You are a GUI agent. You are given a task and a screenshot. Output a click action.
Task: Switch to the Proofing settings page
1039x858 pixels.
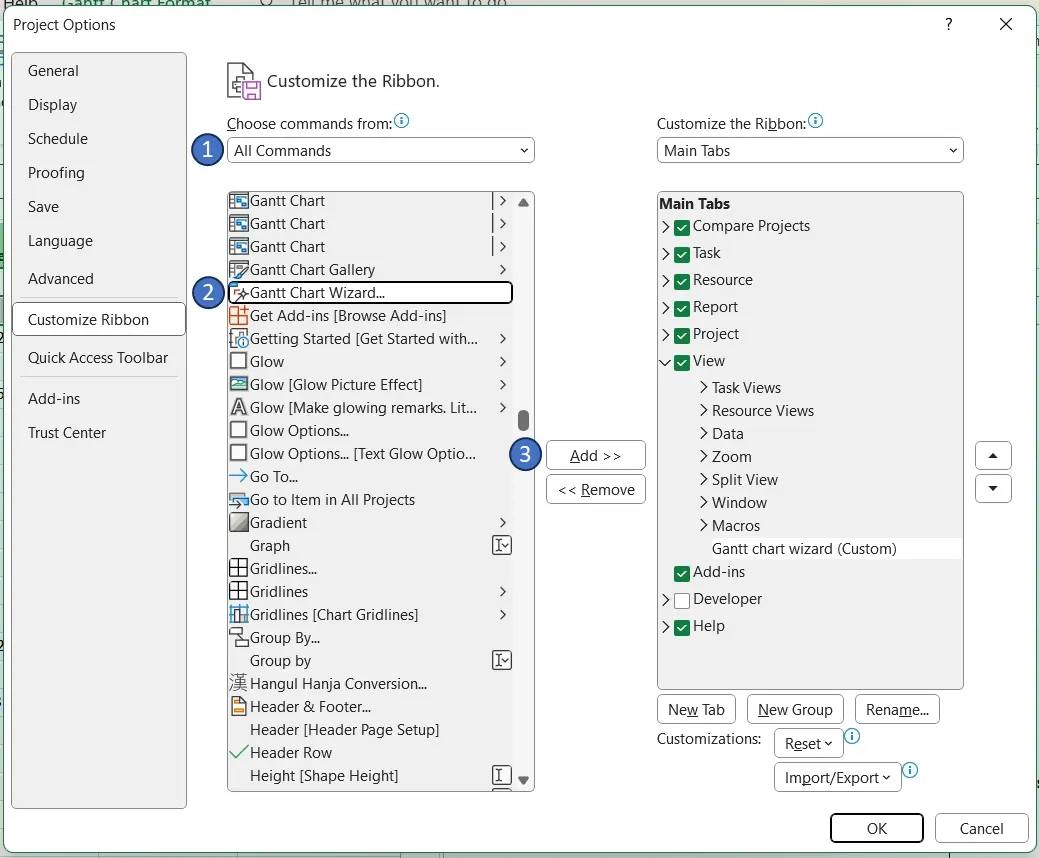tap(56, 172)
